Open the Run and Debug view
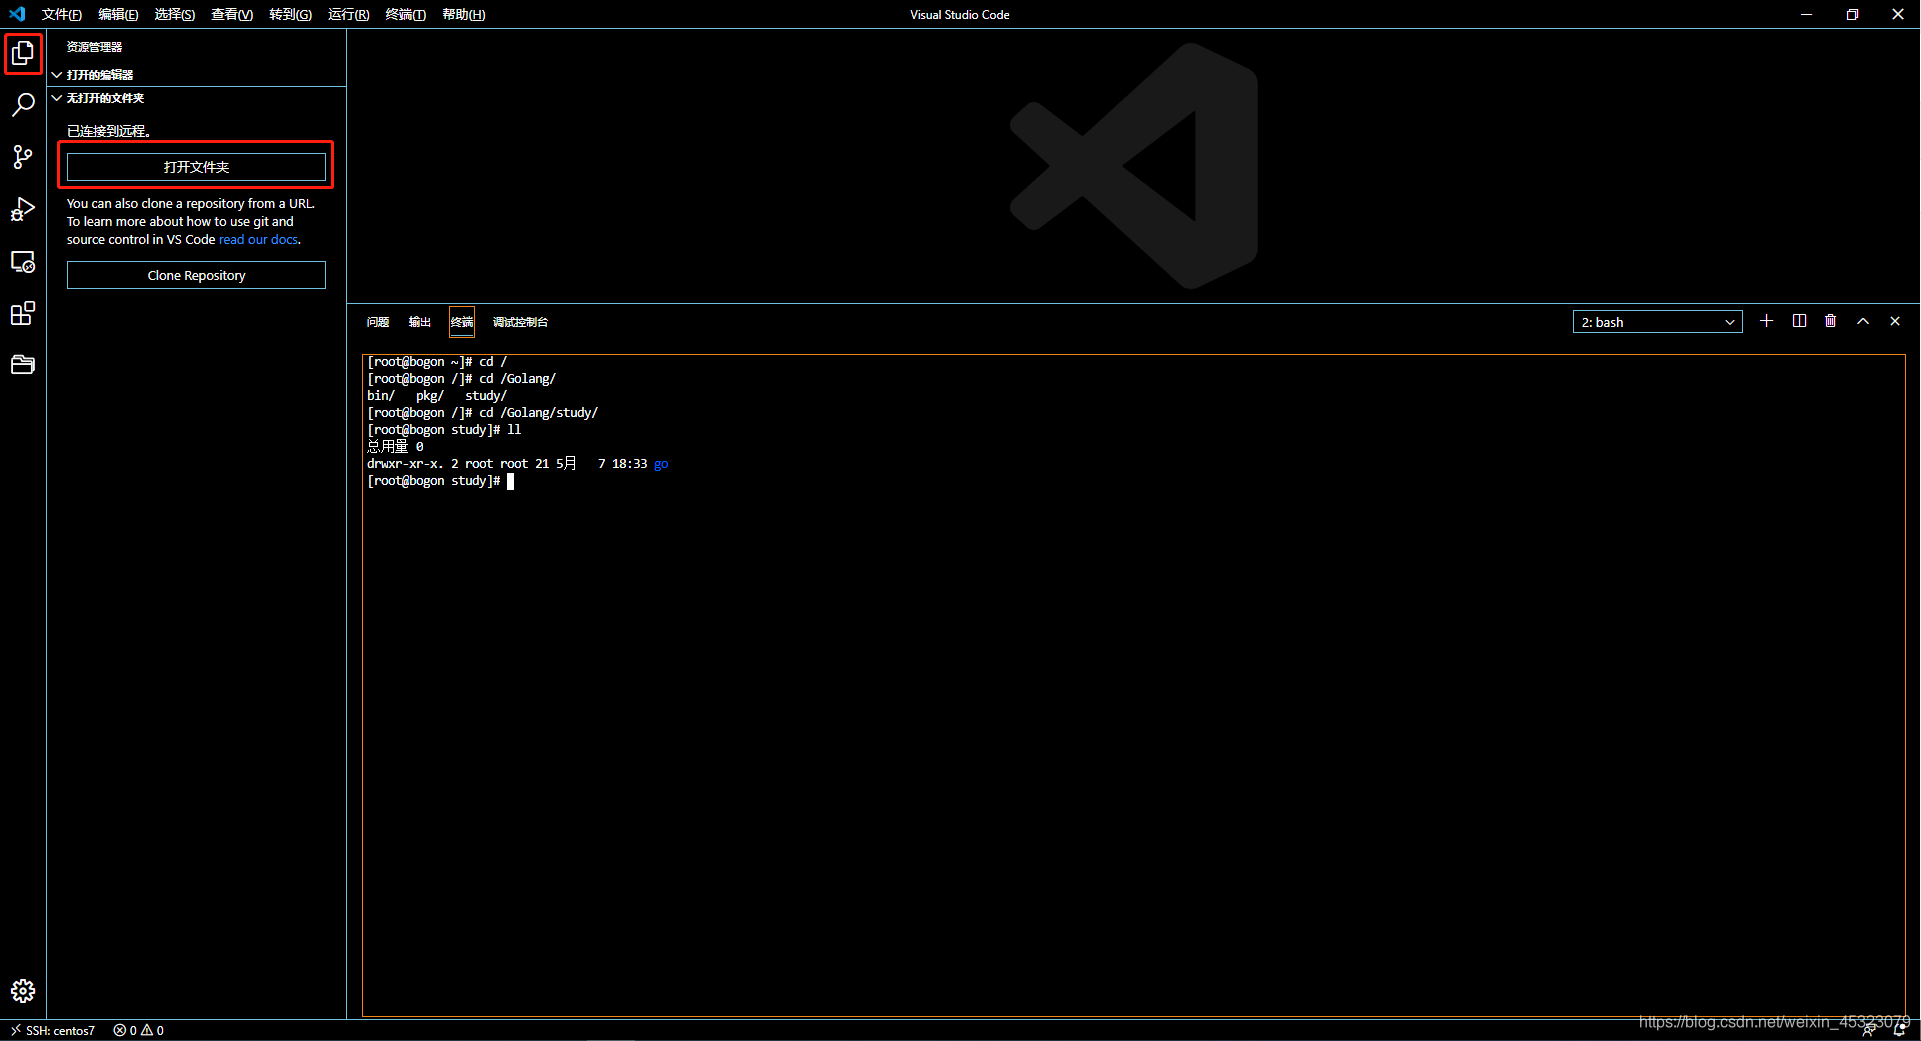 point(23,209)
